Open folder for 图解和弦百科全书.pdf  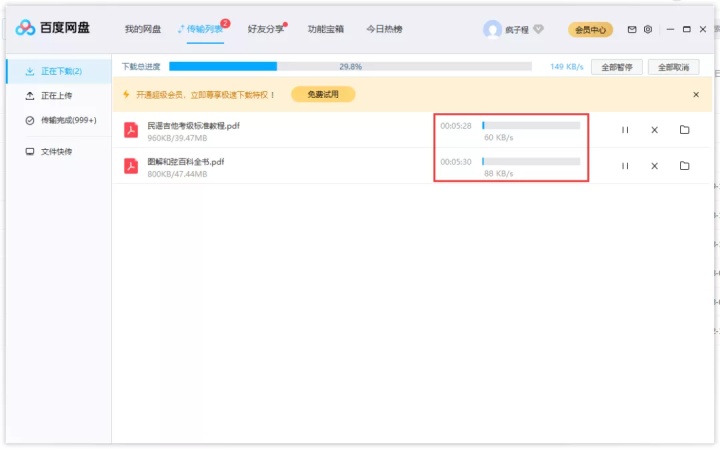(x=685, y=165)
